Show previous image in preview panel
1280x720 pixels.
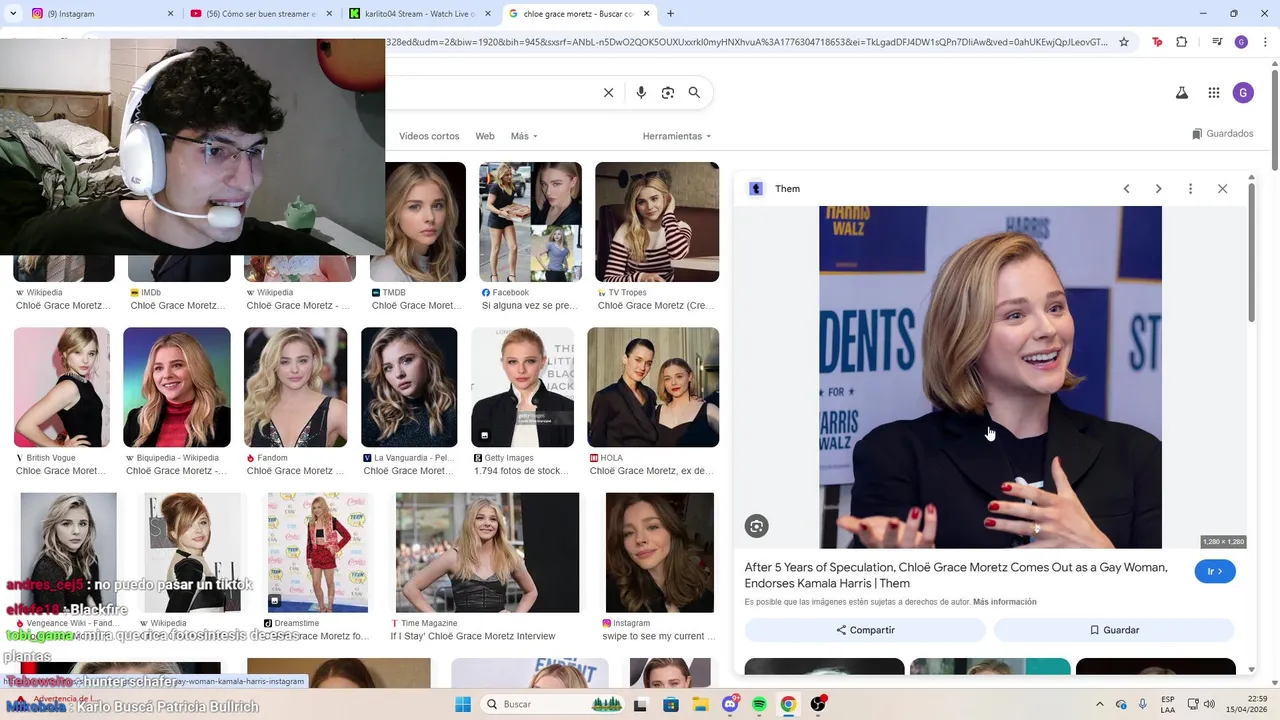click(1126, 189)
